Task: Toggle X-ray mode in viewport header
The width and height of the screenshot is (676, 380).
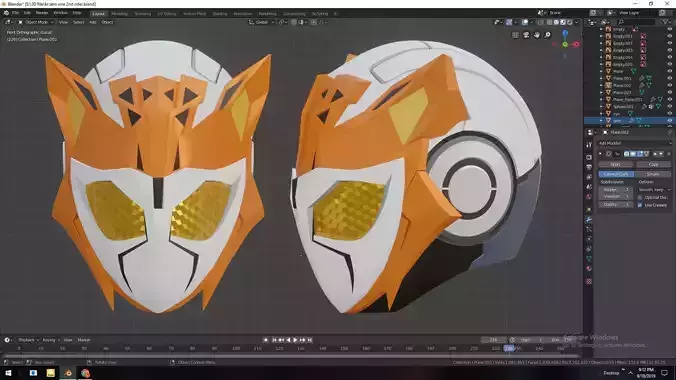Action: click(x=541, y=22)
